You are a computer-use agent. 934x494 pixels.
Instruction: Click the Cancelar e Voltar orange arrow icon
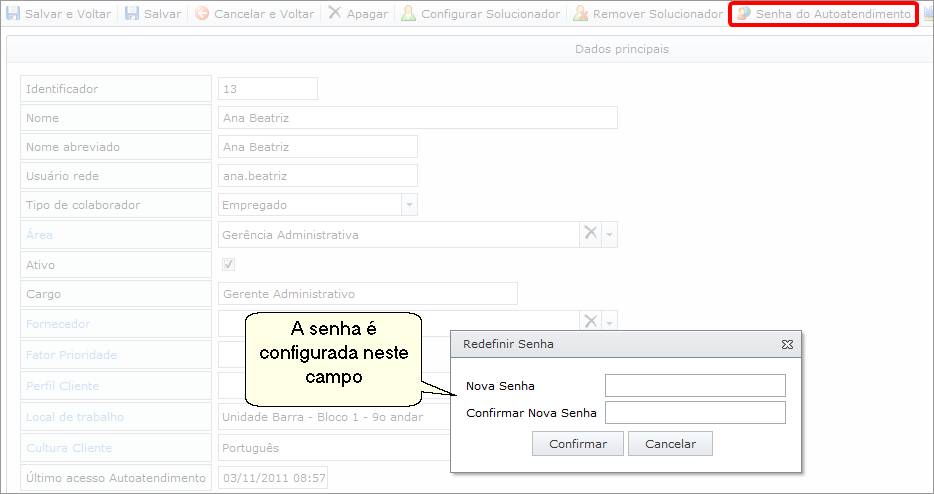coord(202,13)
